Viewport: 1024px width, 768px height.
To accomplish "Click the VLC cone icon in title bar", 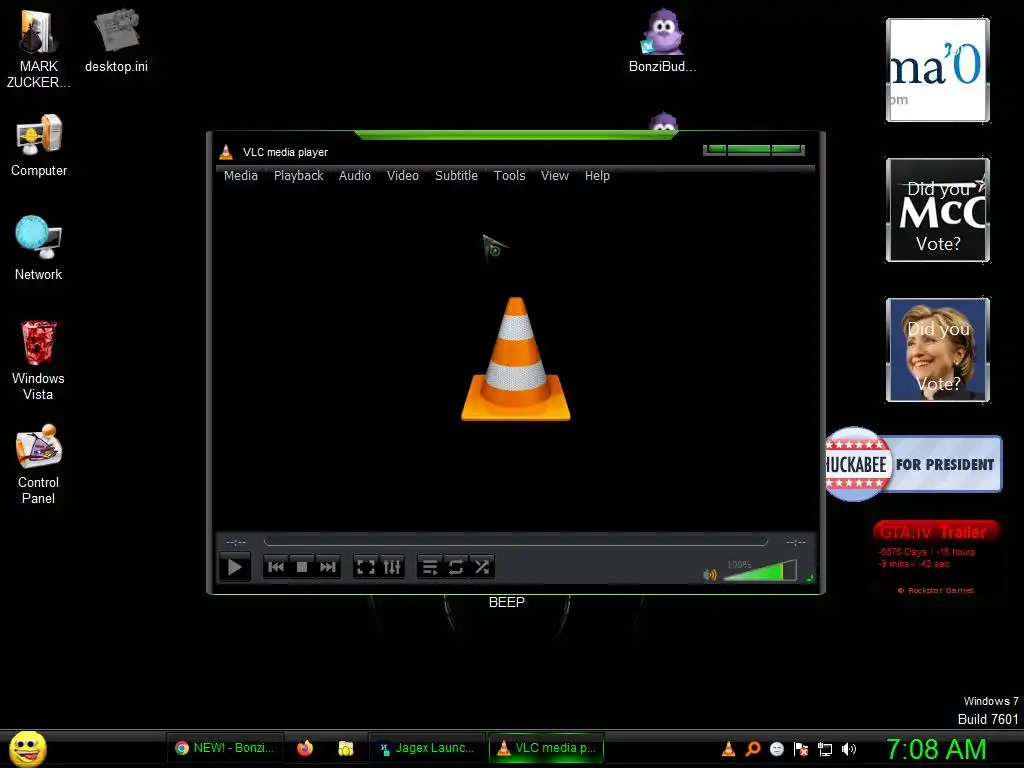I will [226, 152].
